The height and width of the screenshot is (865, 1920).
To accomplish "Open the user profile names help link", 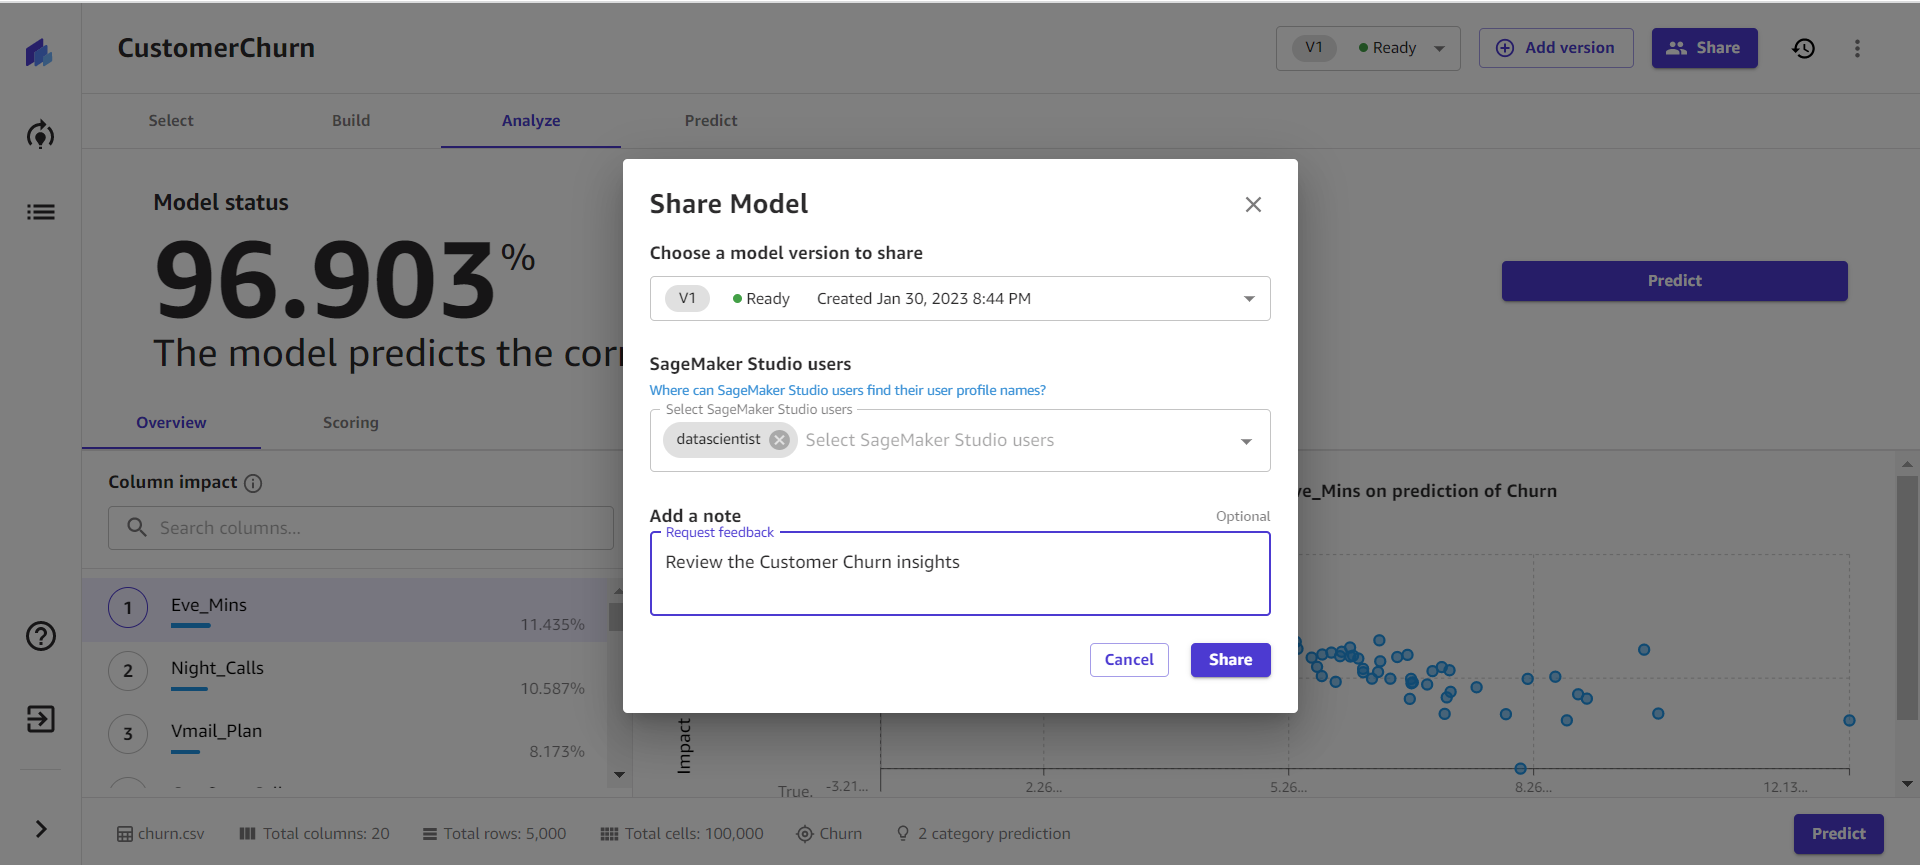I will (x=847, y=390).
